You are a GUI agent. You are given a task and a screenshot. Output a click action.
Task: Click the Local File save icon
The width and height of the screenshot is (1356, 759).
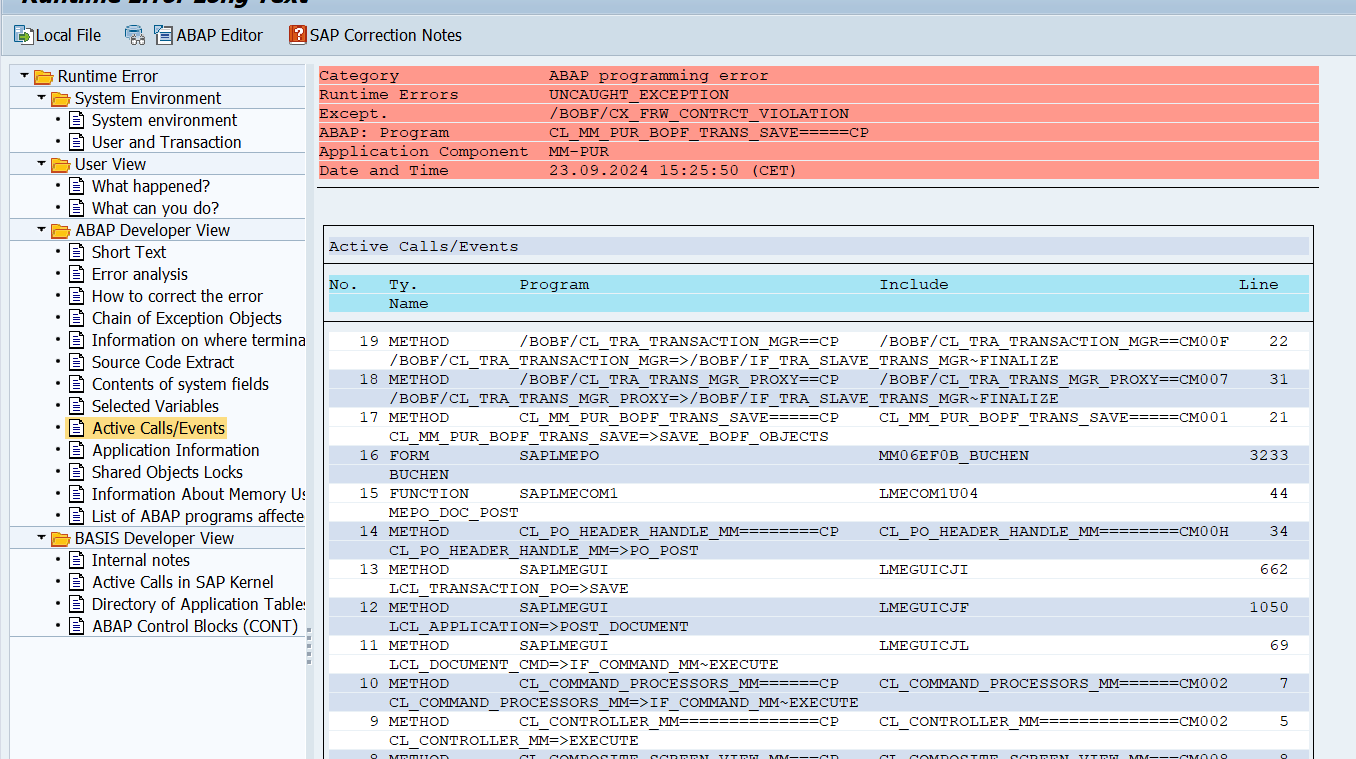(x=23, y=35)
